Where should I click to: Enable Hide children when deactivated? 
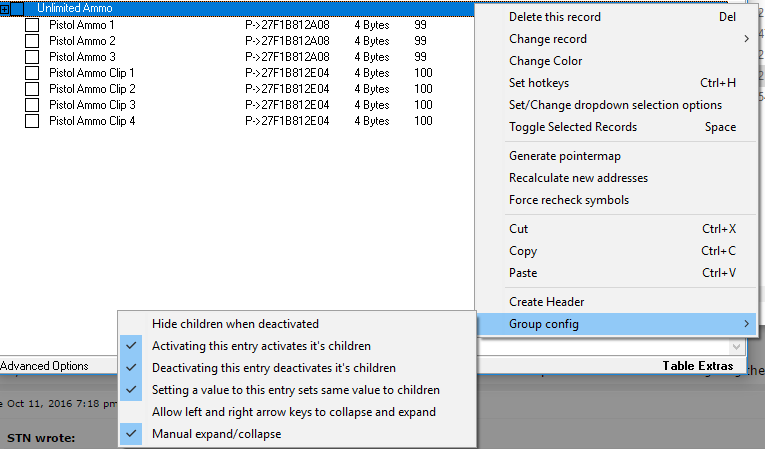(235, 324)
